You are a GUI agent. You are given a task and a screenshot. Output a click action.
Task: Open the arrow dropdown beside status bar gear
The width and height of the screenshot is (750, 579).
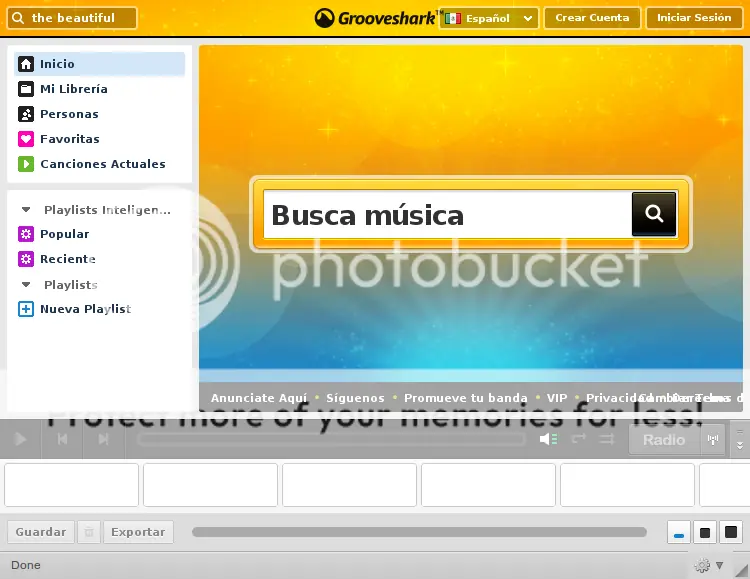tap(719, 566)
